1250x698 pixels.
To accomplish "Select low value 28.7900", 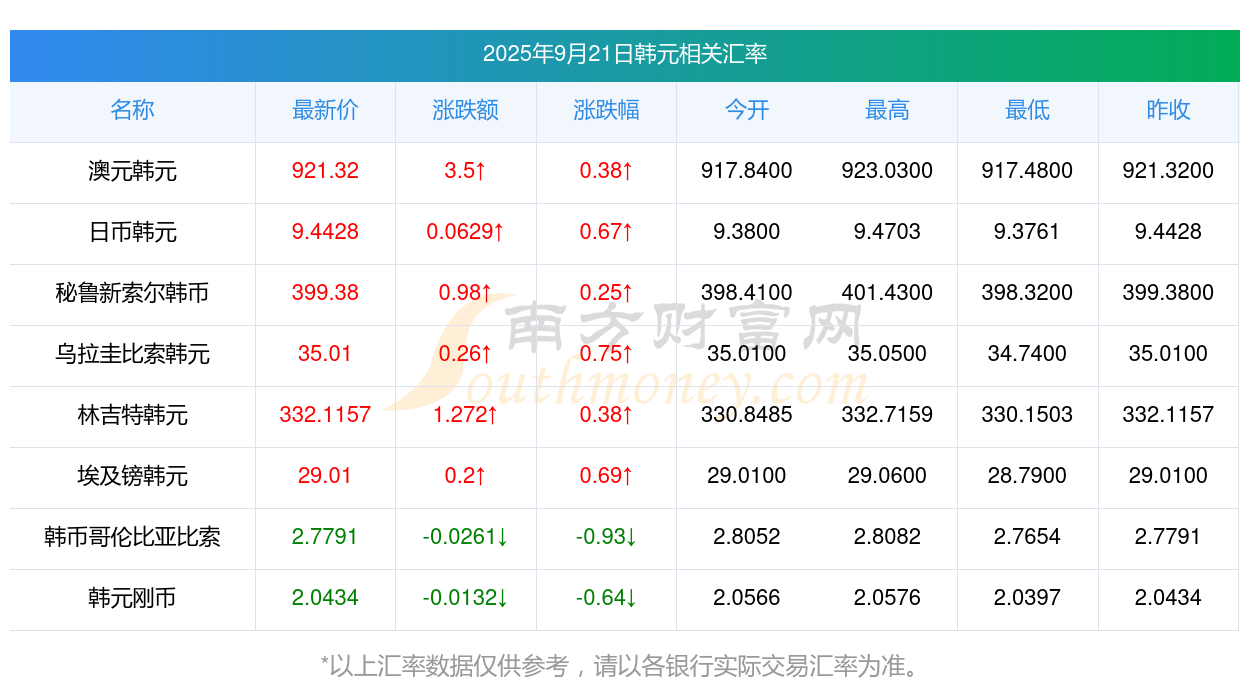I will tap(1028, 476).
